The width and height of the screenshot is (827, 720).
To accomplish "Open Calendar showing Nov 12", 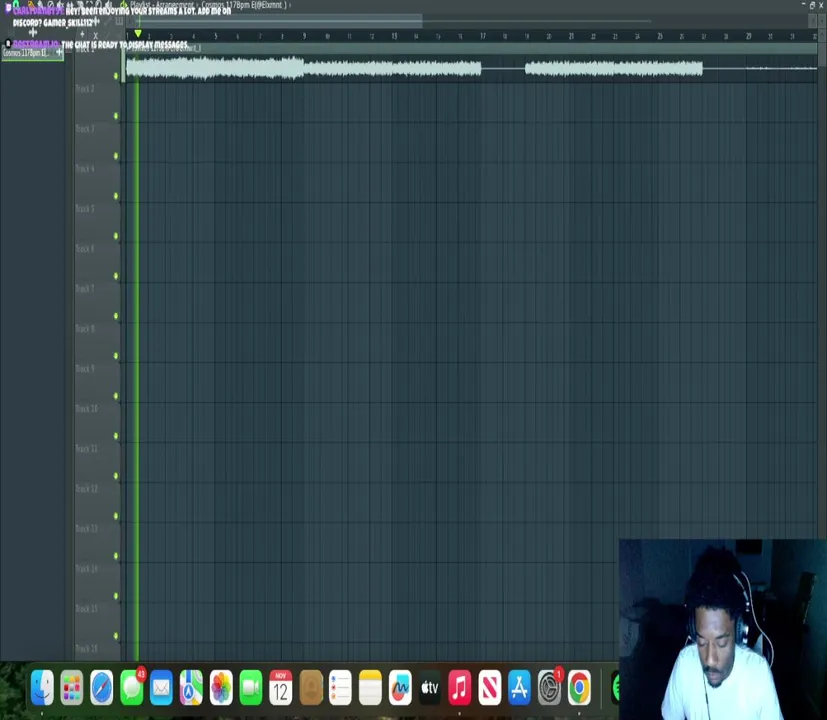I will pos(281,688).
